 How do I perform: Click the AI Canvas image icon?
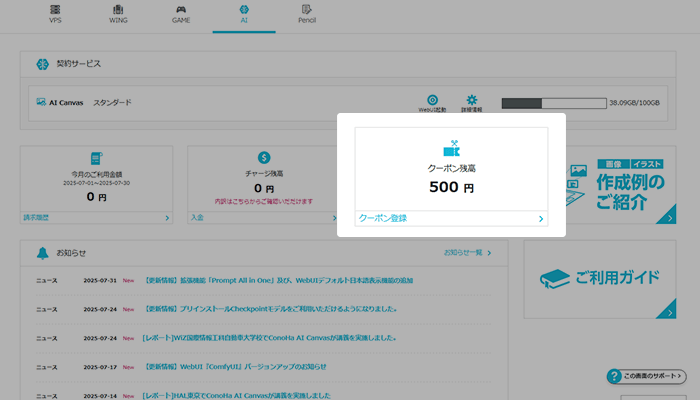pos(41,102)
